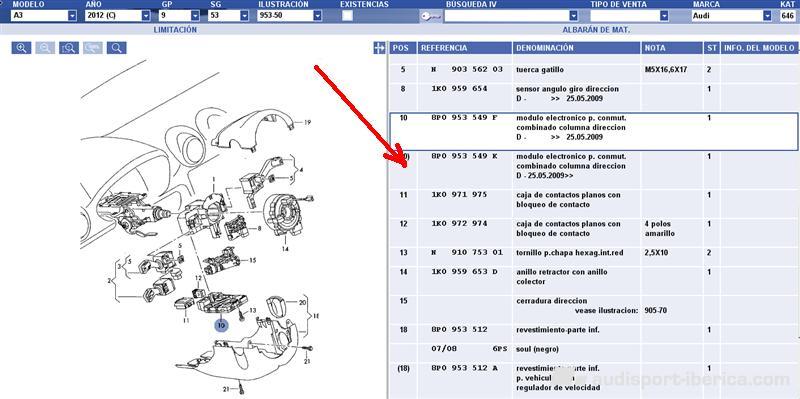Viewport: 800px width, 399px height.
Task: Click the panel splitter arrows icon
Action: [x=379, y=48]
